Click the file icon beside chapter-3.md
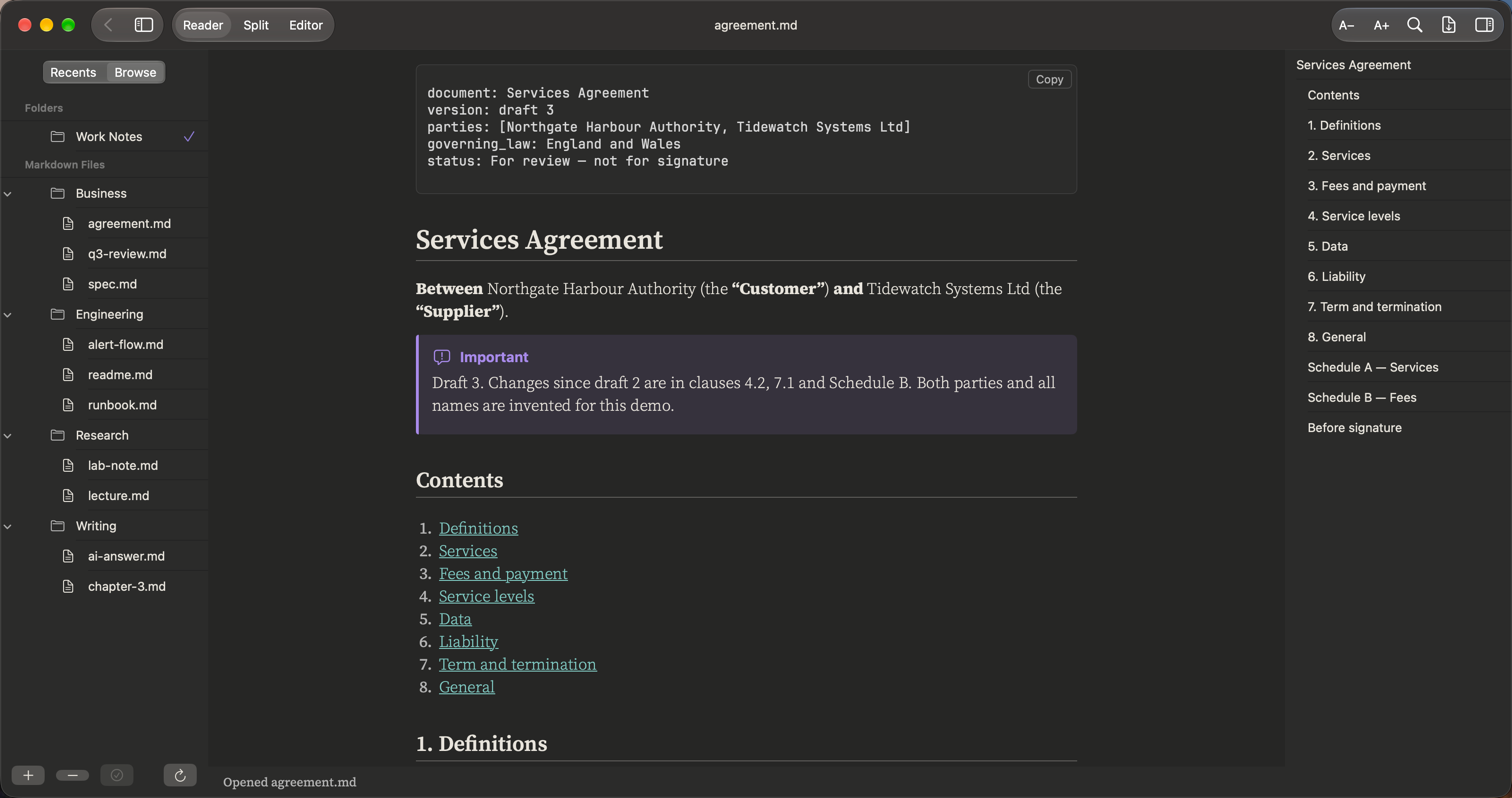The width and height of the screenshot is (1512, 798). 68,587
